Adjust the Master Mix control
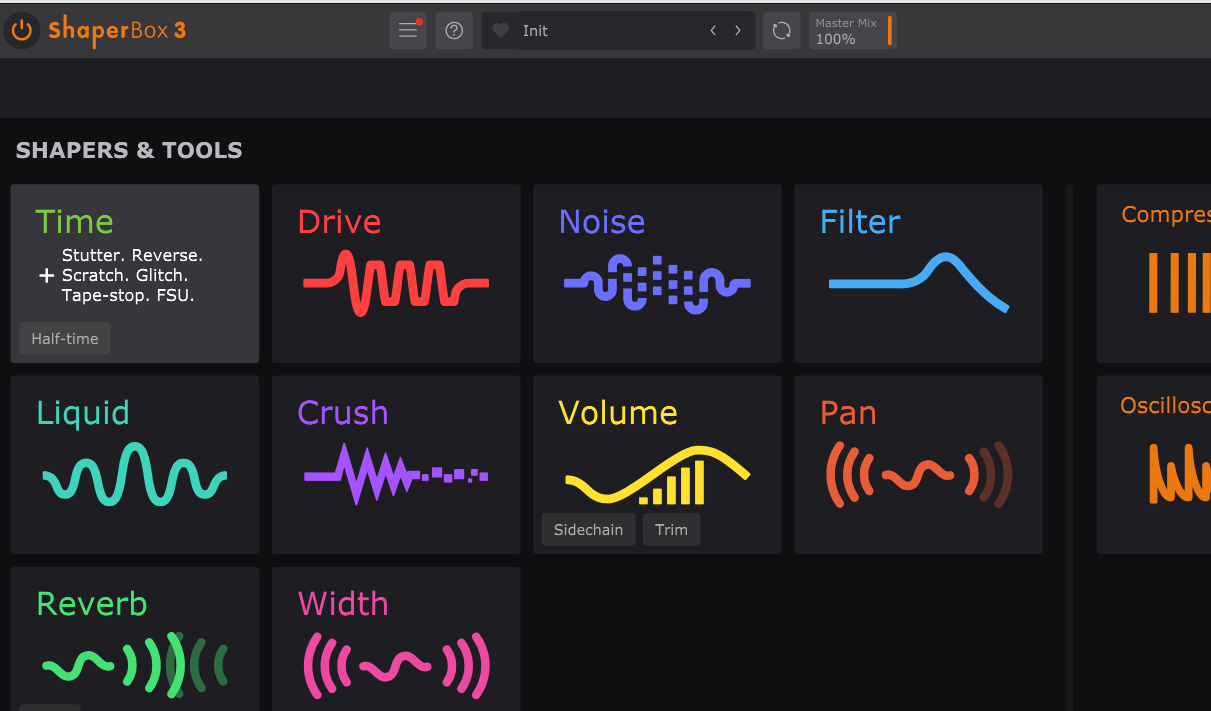The width and height of the screenshot is (1211, 711). pyautogui.click(x=853, y=31)
